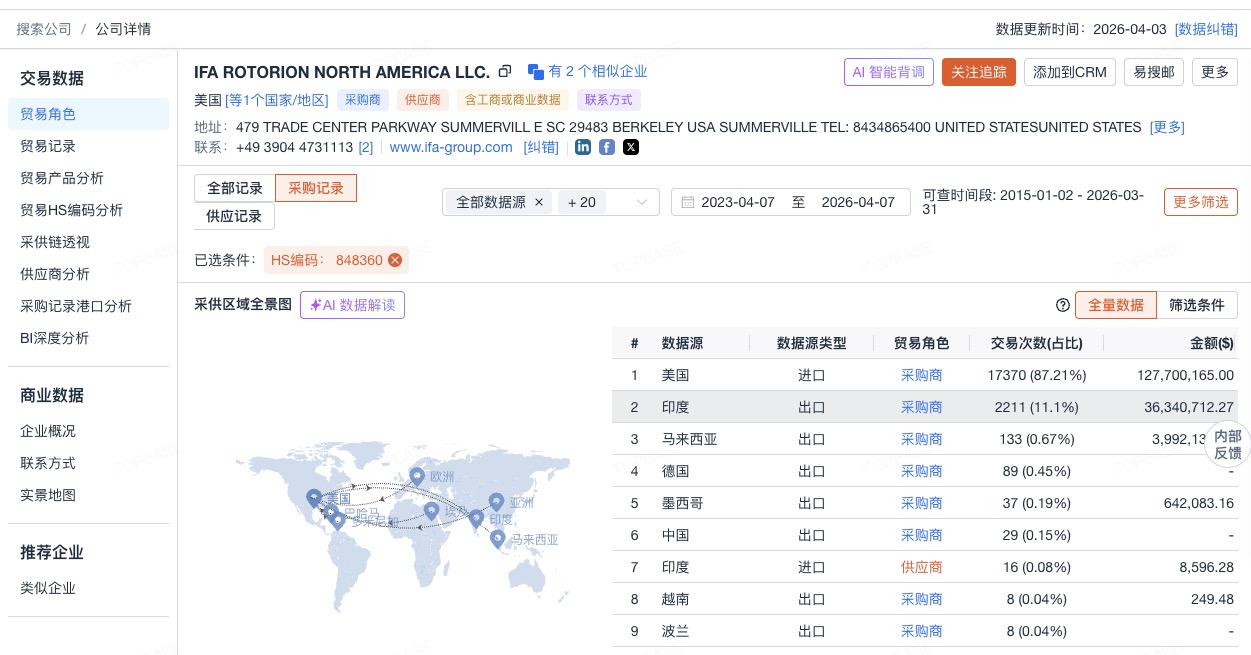The width and height of the screenshot is (1251, 655).
Task: Copy the company name via copy icon
Action: point(505,71)
